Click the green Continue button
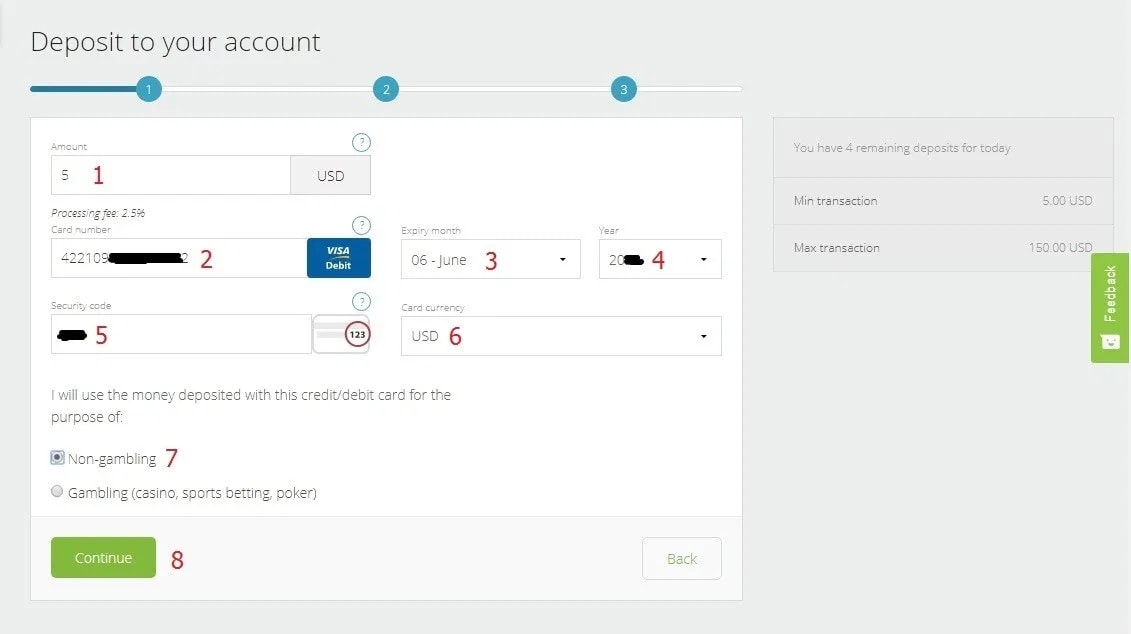Screen dimensions: 1131x634 click(x=103, y=558)
